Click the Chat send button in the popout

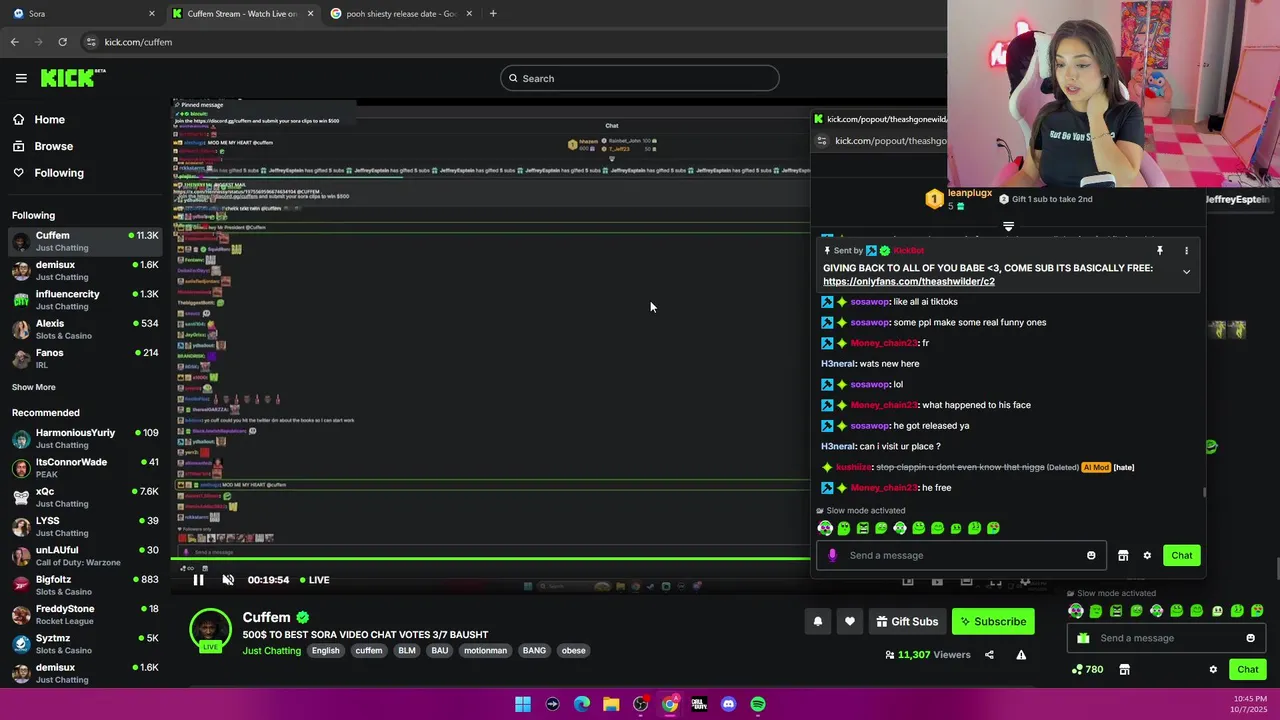coord(1182,556)
